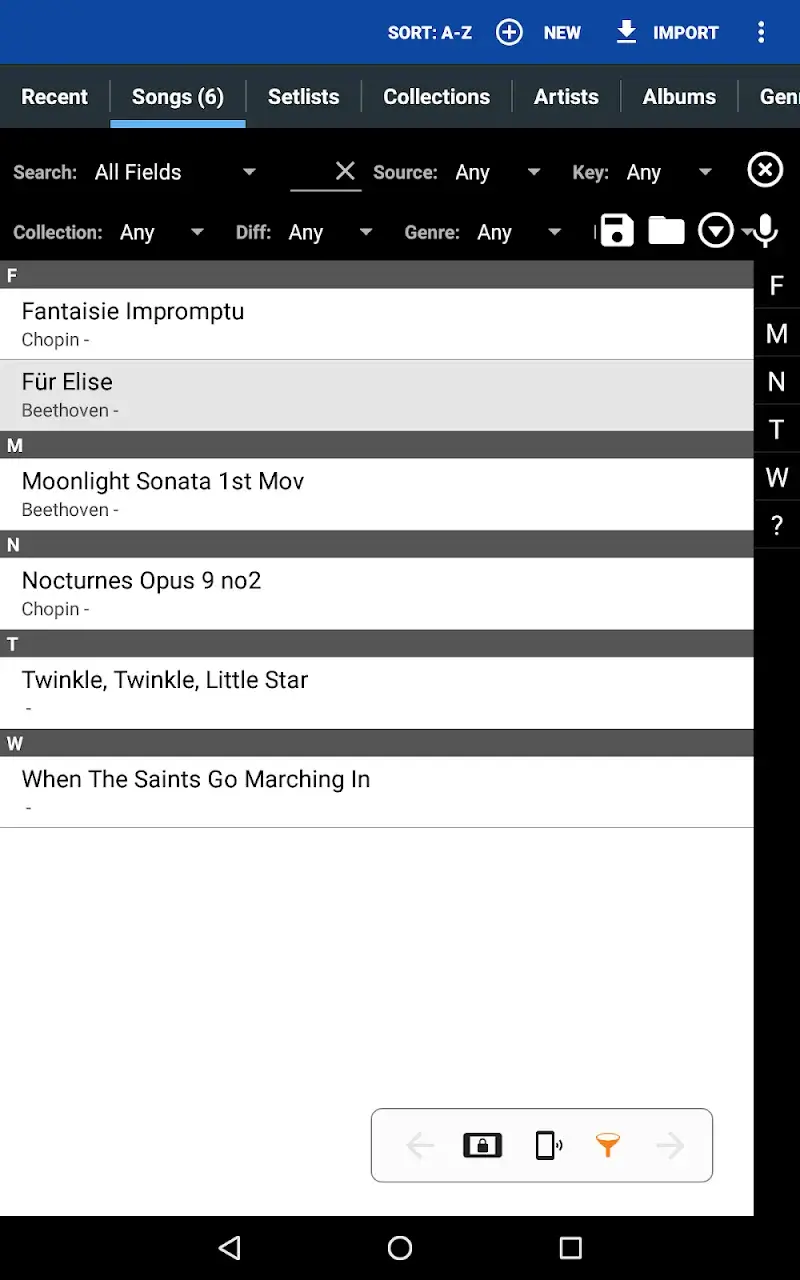The image size is (800, 1280).
Task: Open the folder browser icon
Action: click(x=666, y=231)
